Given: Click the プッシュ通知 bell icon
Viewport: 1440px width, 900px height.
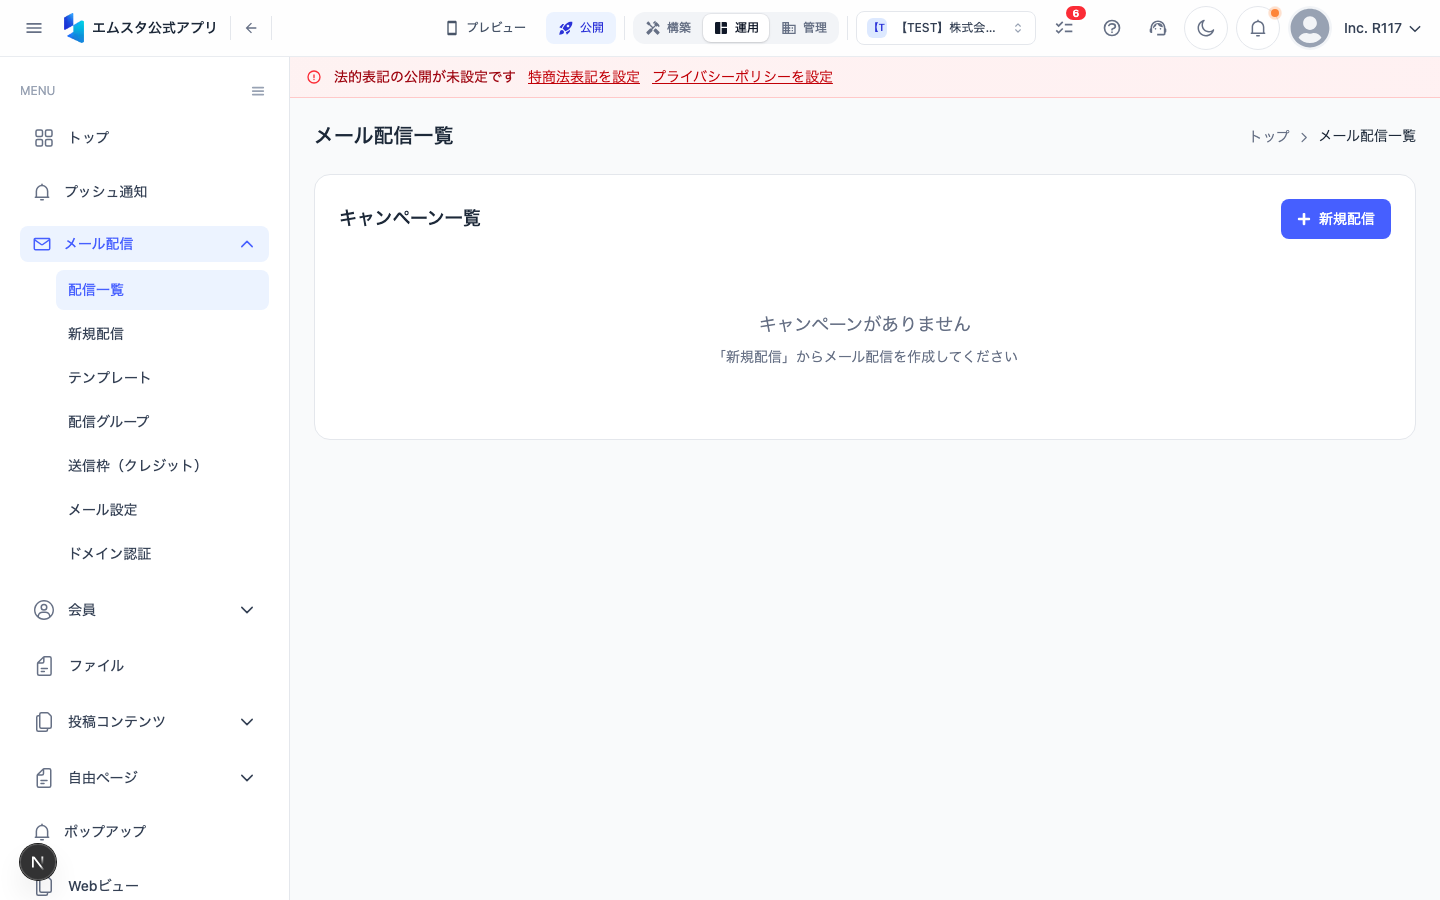Looking at the screenshot, I should (42, 192).
